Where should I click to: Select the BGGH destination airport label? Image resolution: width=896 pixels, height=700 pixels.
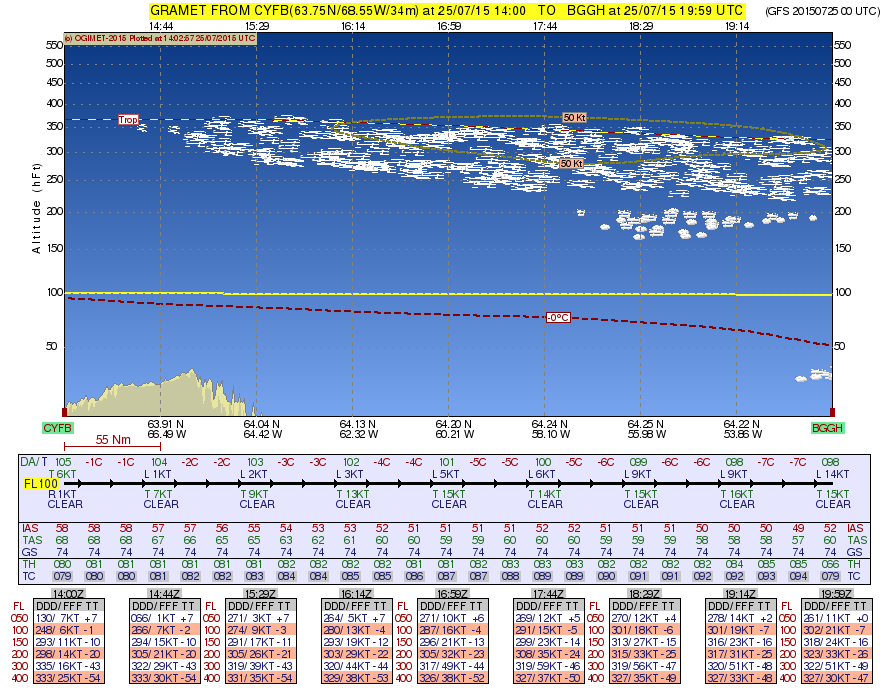pos(828,428)
